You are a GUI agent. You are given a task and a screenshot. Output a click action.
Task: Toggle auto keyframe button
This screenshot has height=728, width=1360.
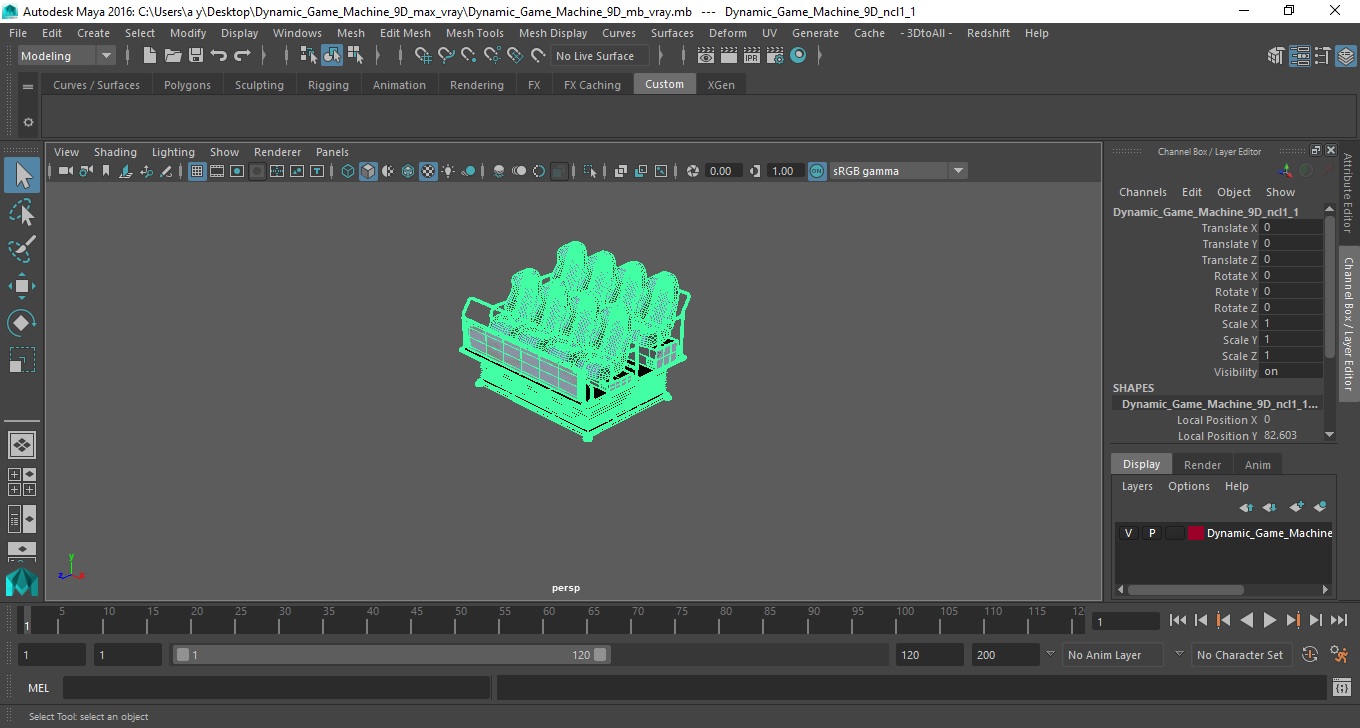pos(1310,655)
